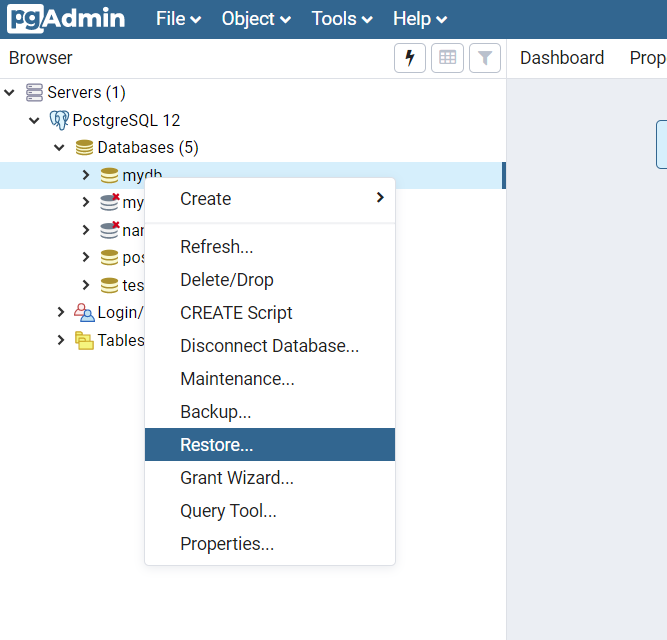
Task: Switch to the Dashboard tab
Action: 562,58
